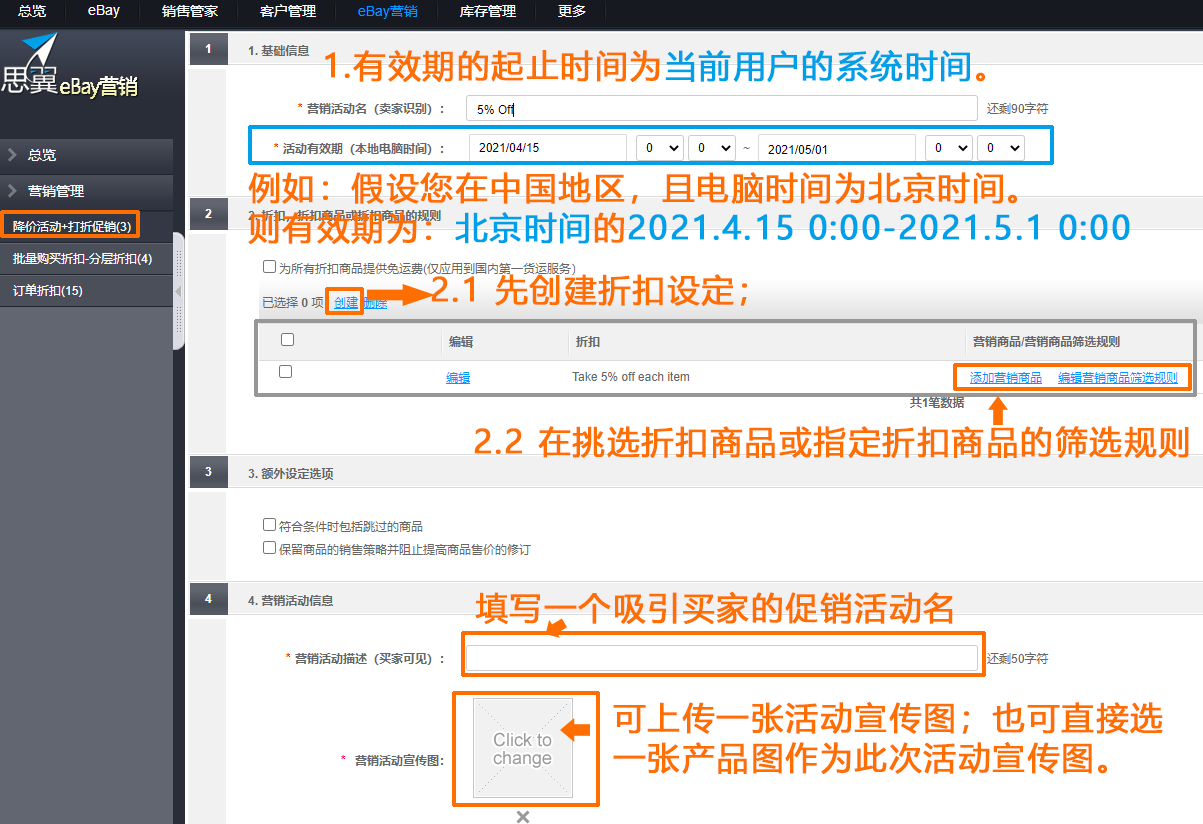Screen dimensions: 1203x824
Task: Tick the select-all checkbox in the table header
Action: click(x=287, y=340)
